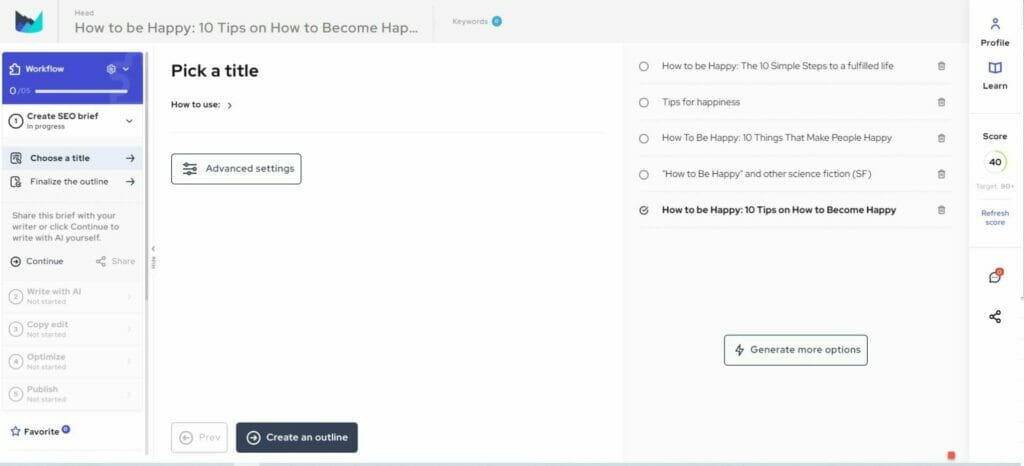Click the Prev button

pos(199,437)
